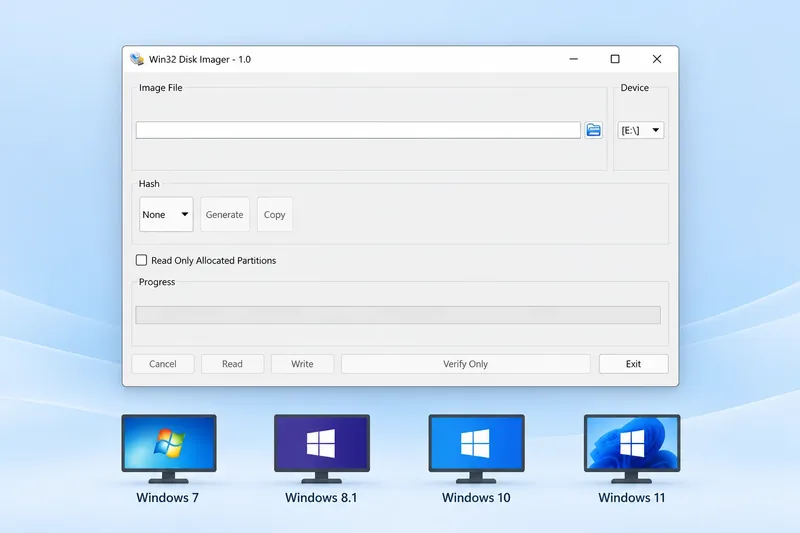Close the Win32 Disk Imager window

tap(657, 59)
